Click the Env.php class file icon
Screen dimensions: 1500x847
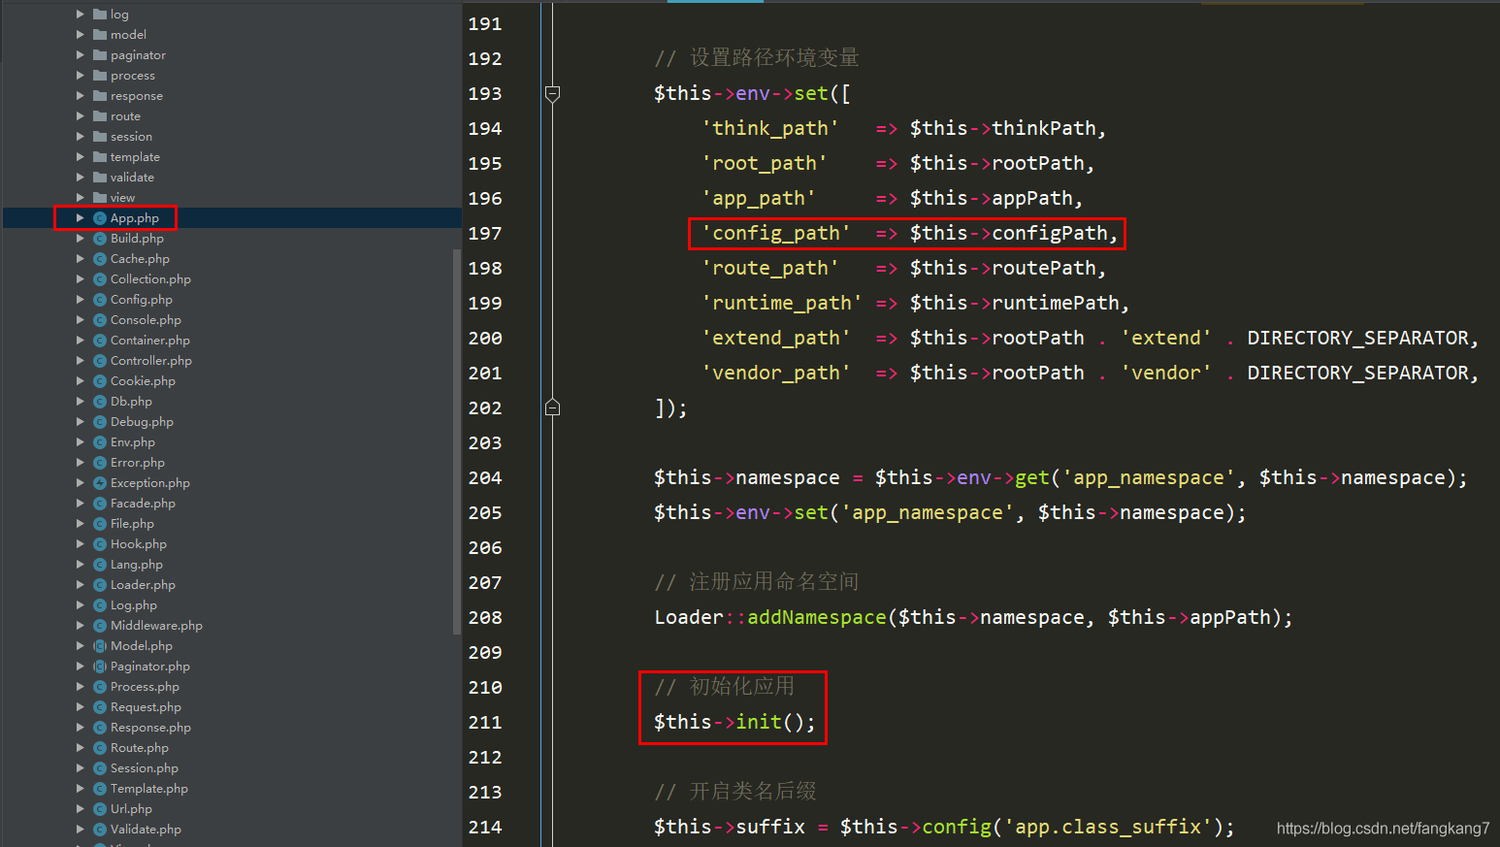coord(100,442)
